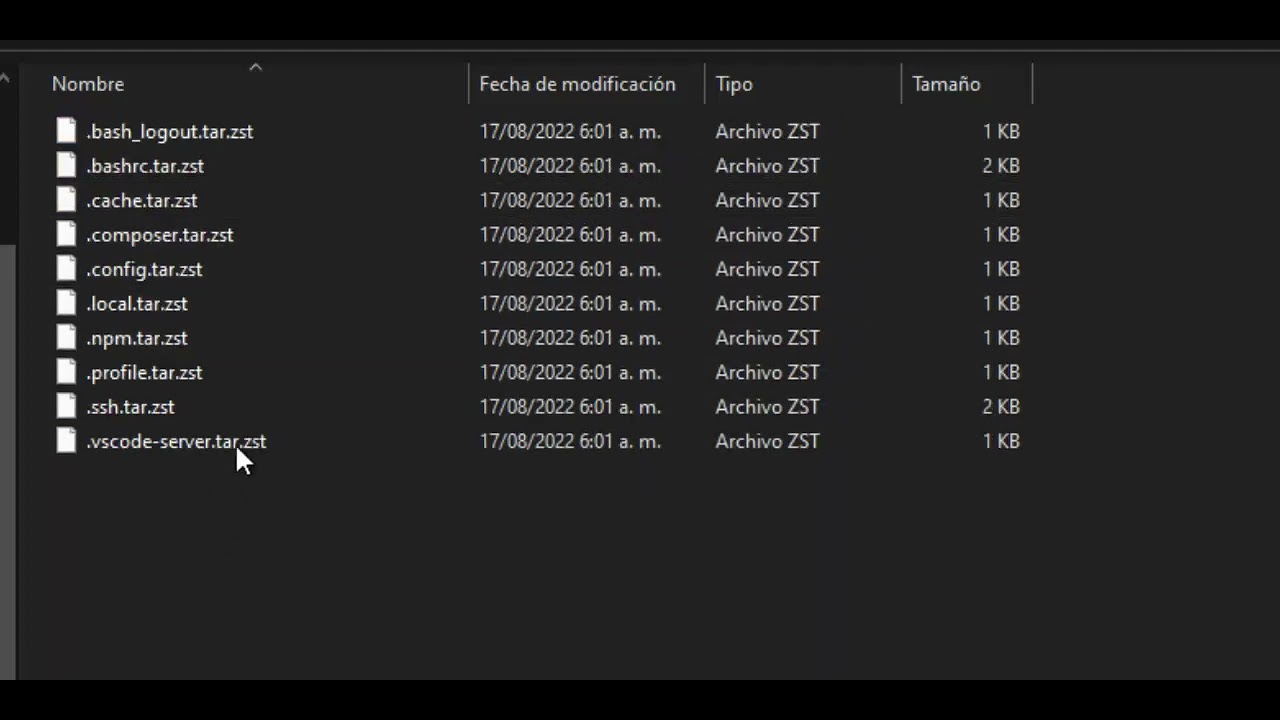Click the file icon beside .local.tar.zst
The width and height of the screenshot is (1280, 720).
tap(66, 304)
